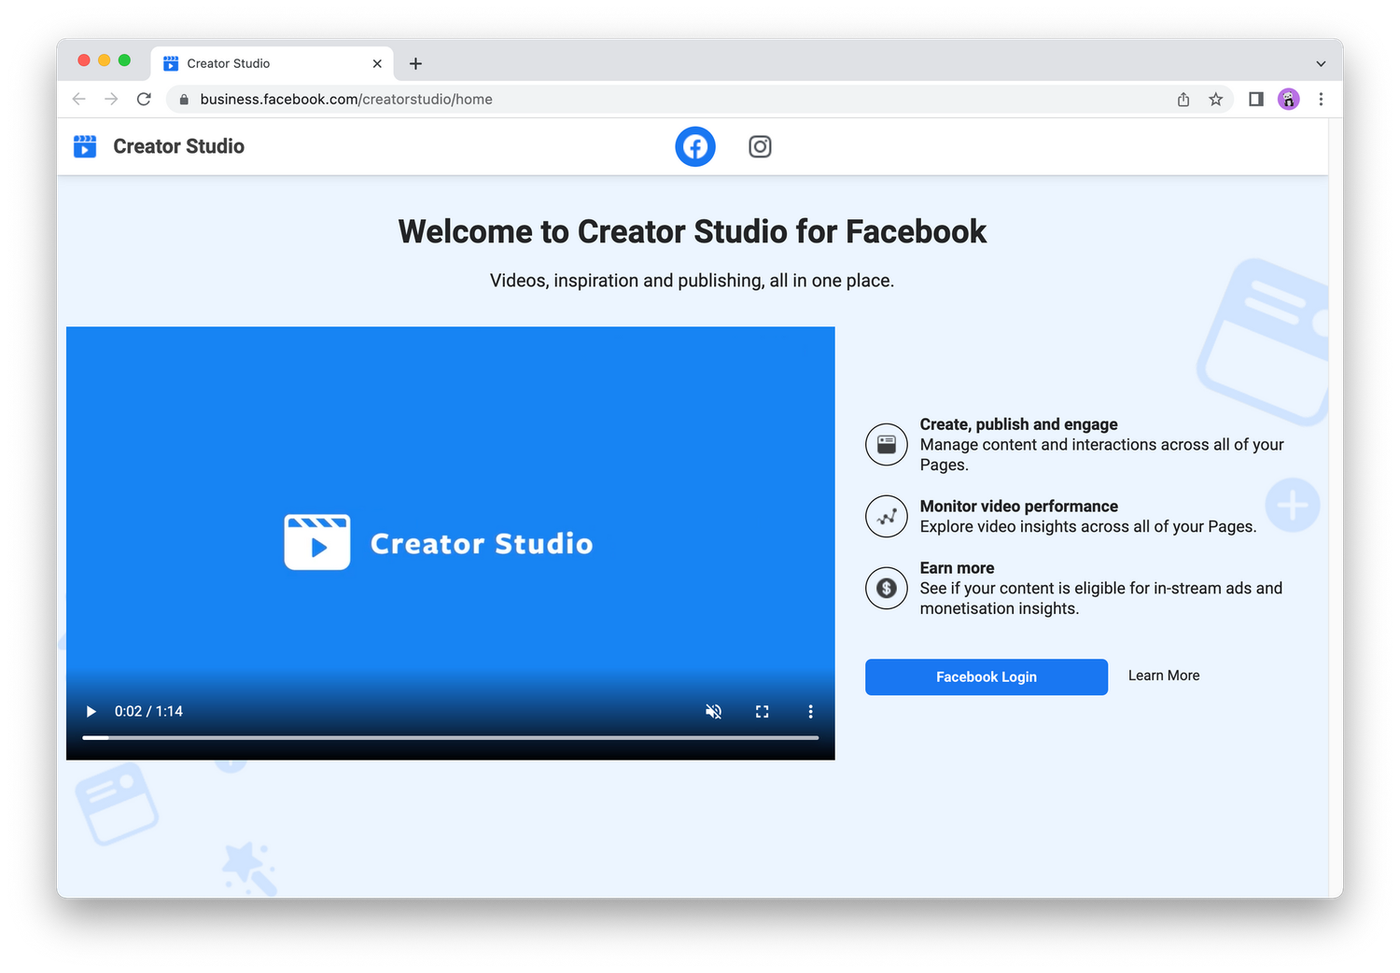This screenshot has width=1400, height=973.
Task: Click the 'Earn more' dollar icon
Action: tap(886, 588)
